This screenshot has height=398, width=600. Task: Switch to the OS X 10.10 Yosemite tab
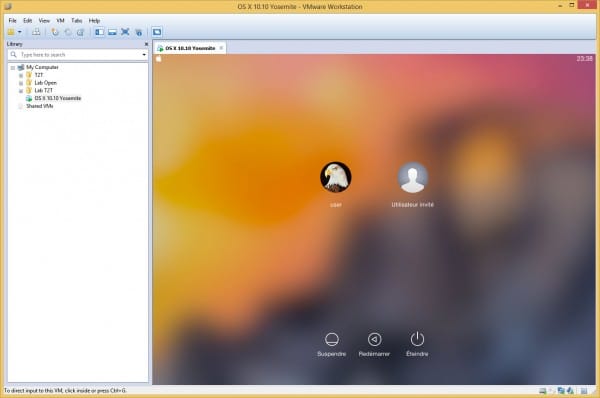190,48
